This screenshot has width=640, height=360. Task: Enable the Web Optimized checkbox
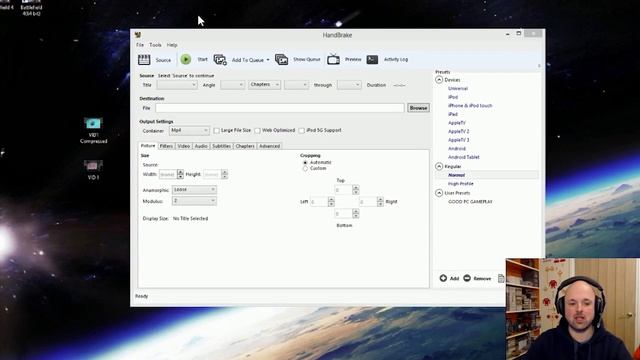258,130
